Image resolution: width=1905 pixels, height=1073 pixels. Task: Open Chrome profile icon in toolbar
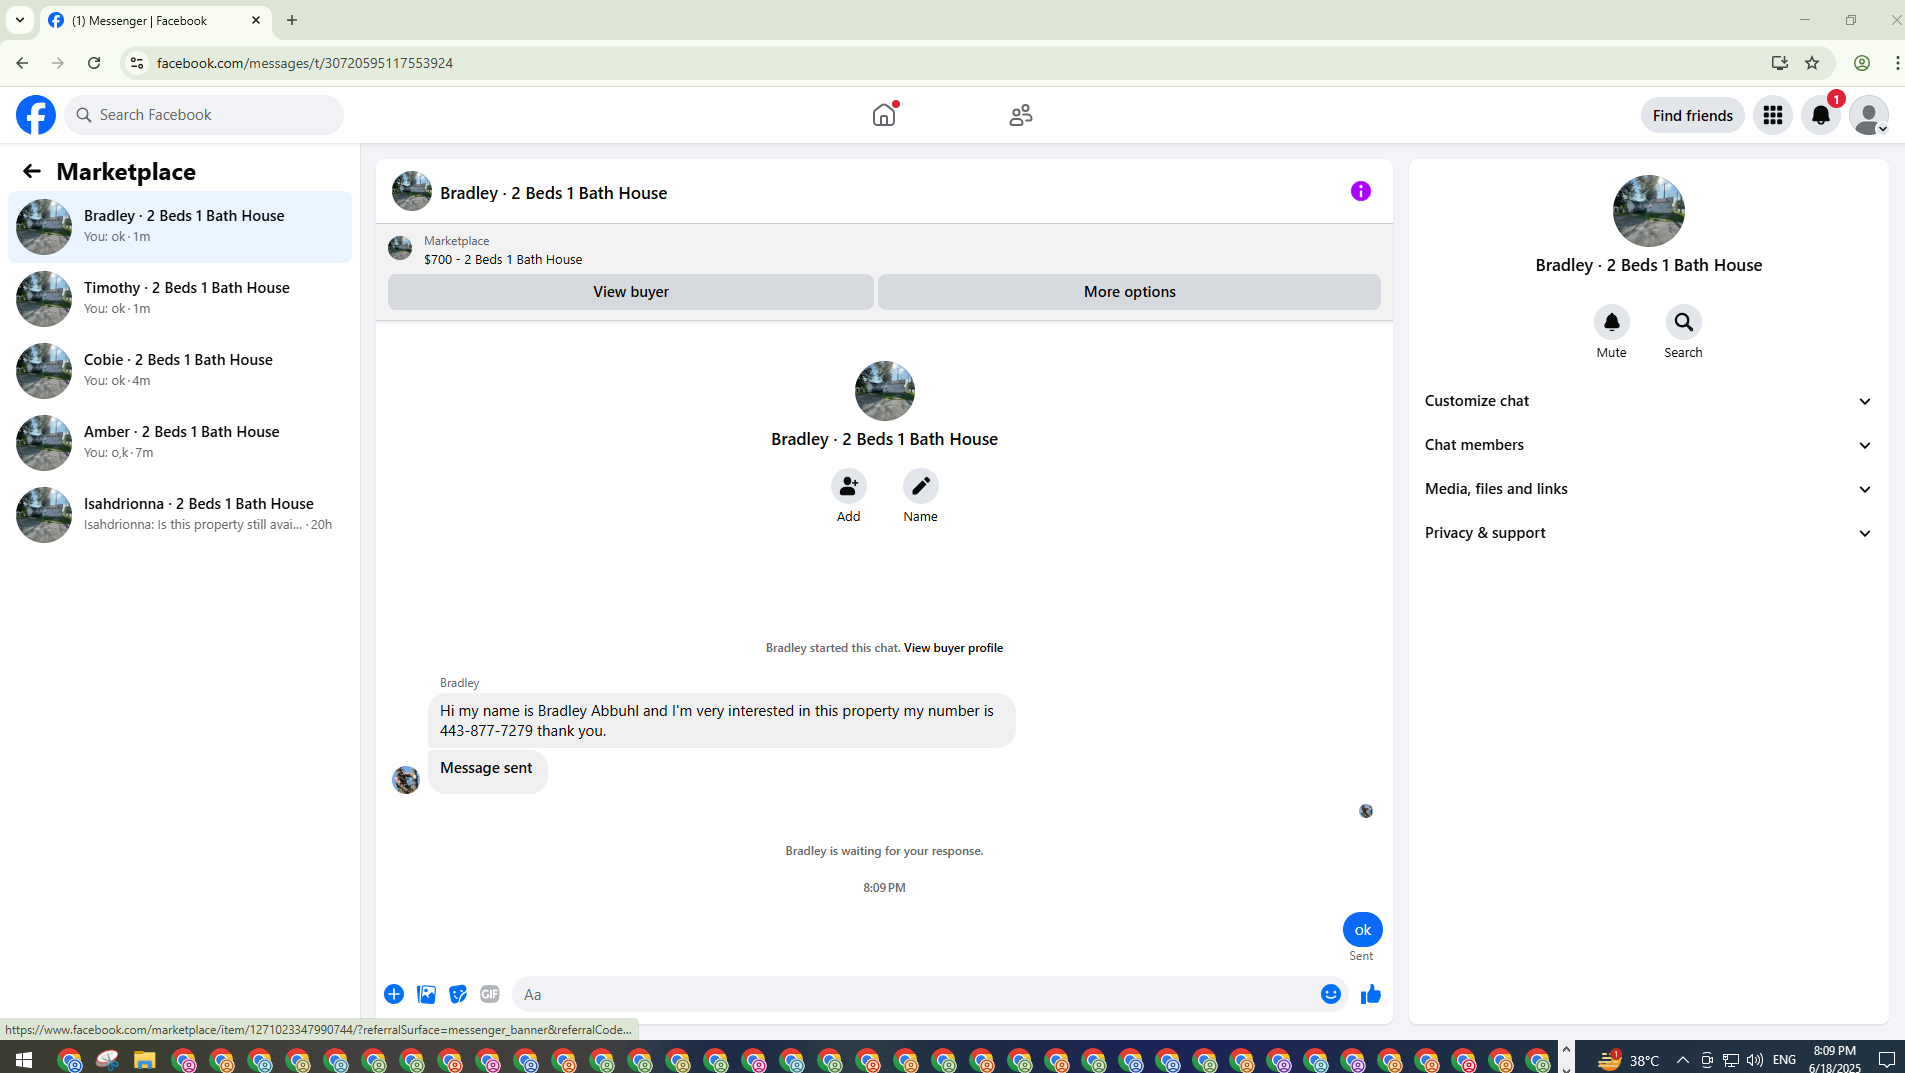pyautogui.click(x=1862, y=63)
